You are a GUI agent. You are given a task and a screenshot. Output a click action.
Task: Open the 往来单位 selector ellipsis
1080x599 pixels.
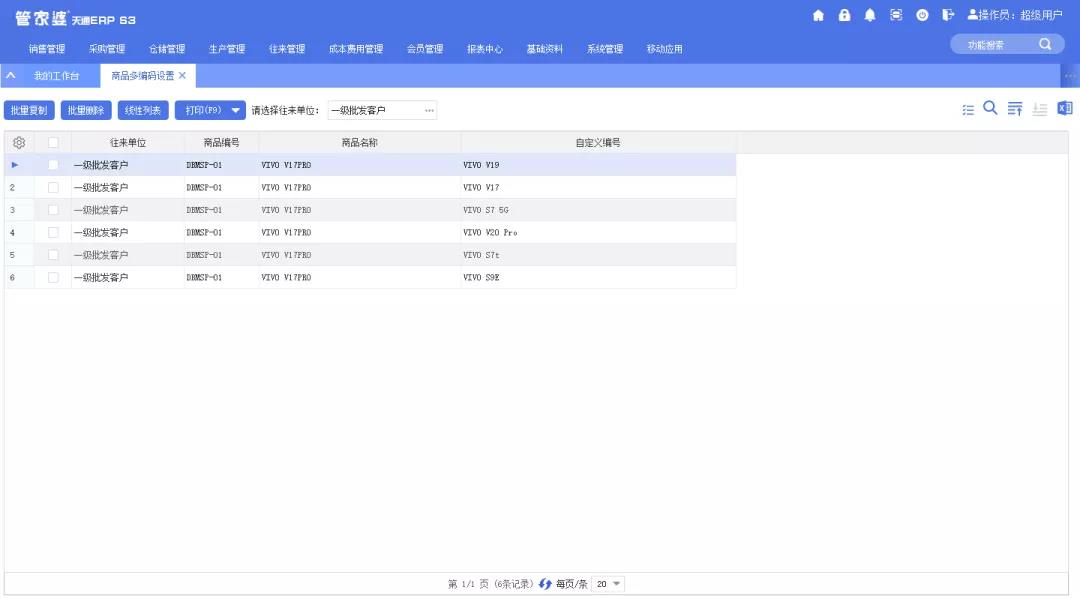429,110
